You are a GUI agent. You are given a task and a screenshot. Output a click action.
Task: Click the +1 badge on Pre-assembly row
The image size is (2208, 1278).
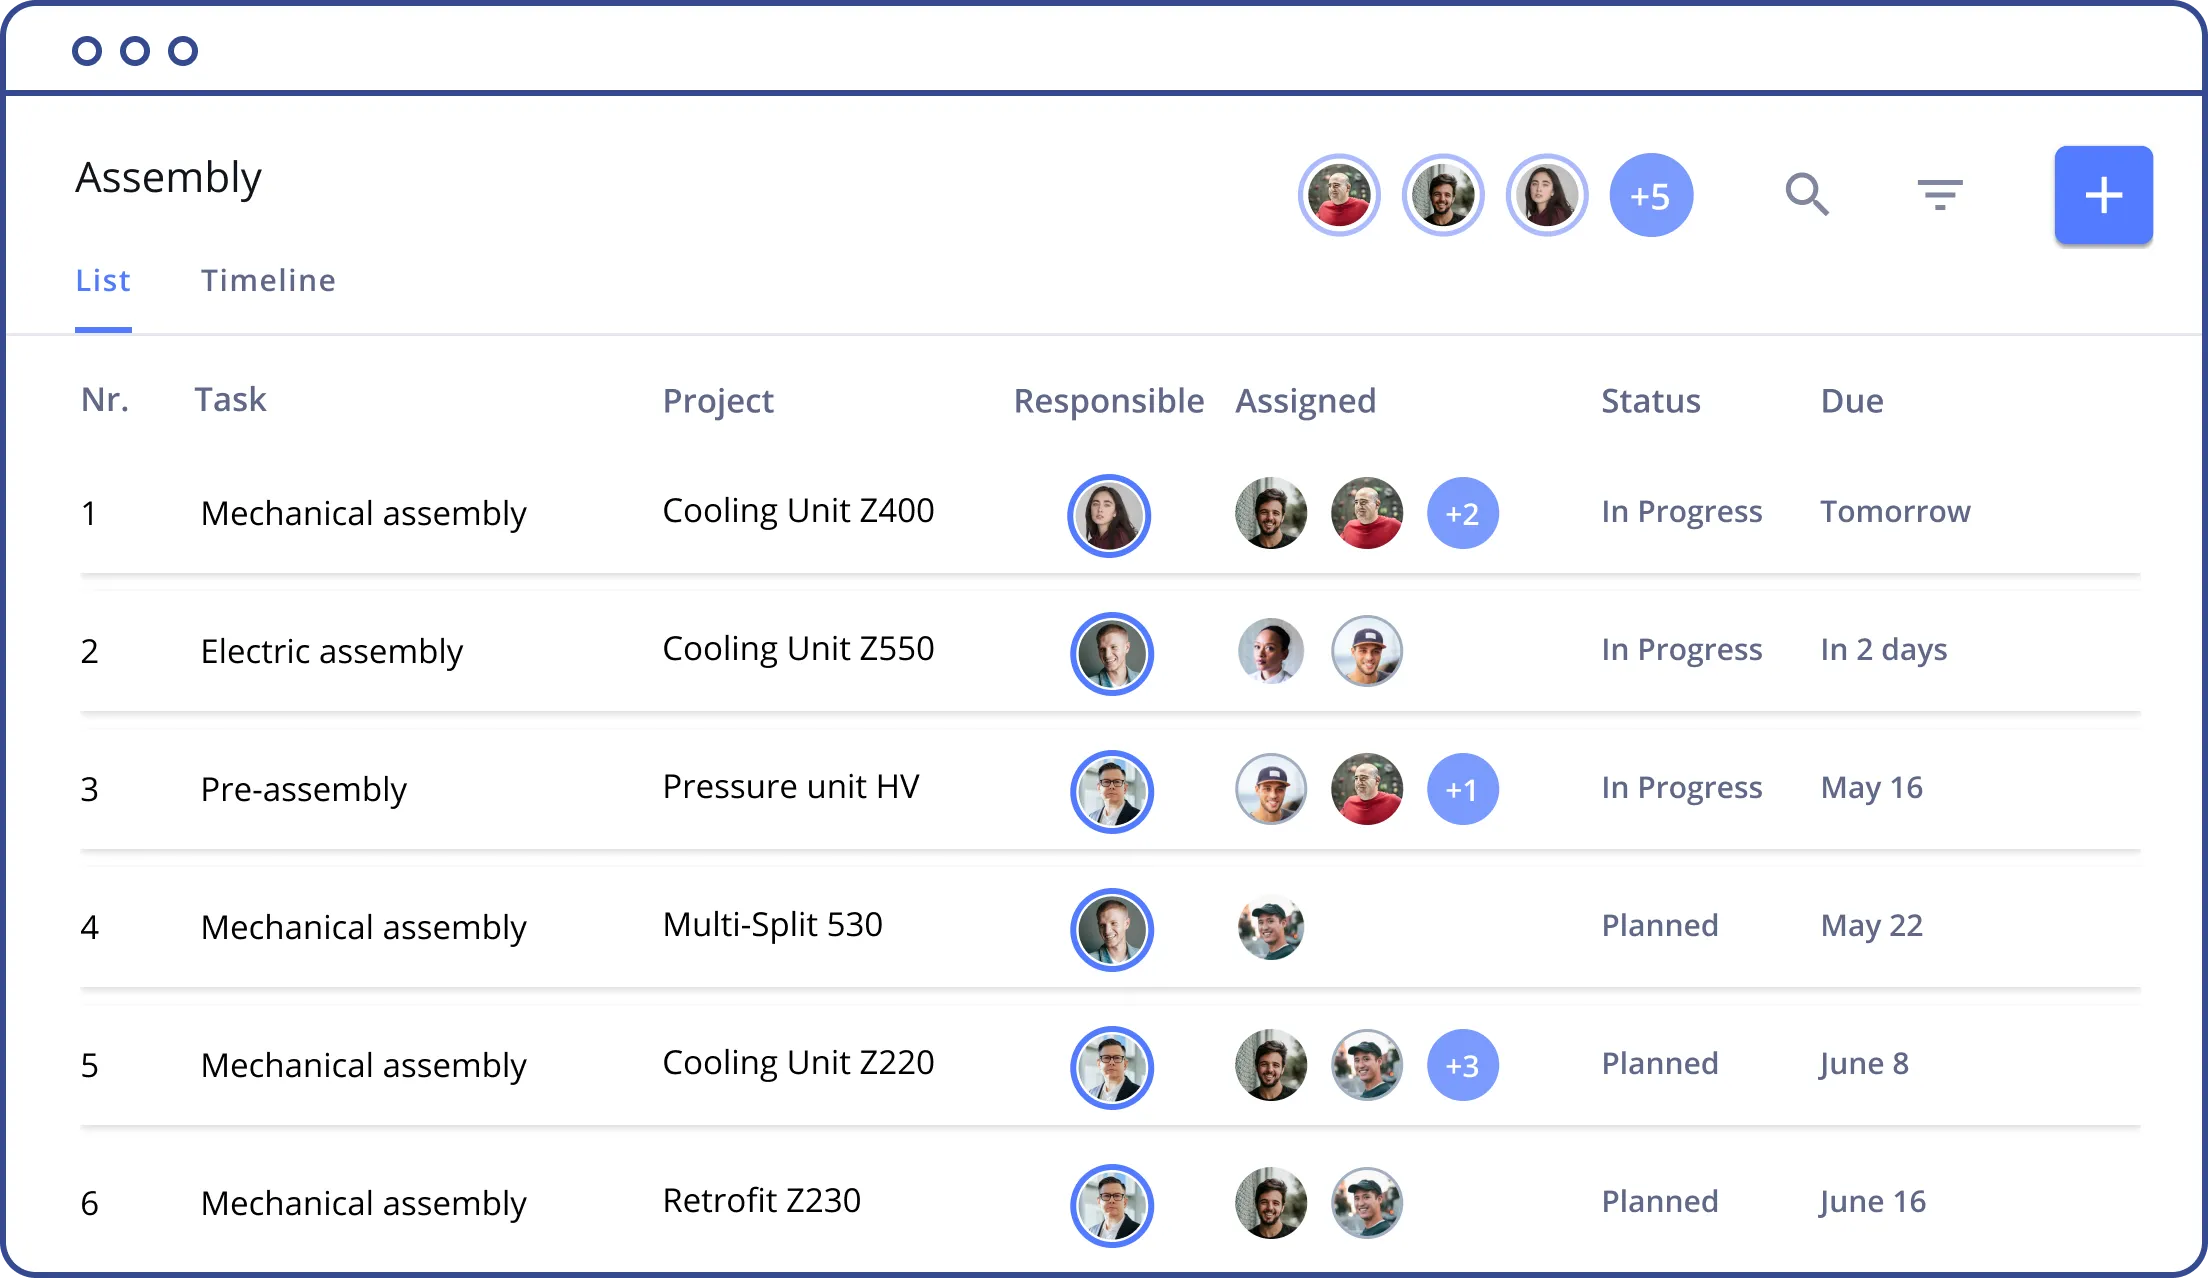point(1463,790)
